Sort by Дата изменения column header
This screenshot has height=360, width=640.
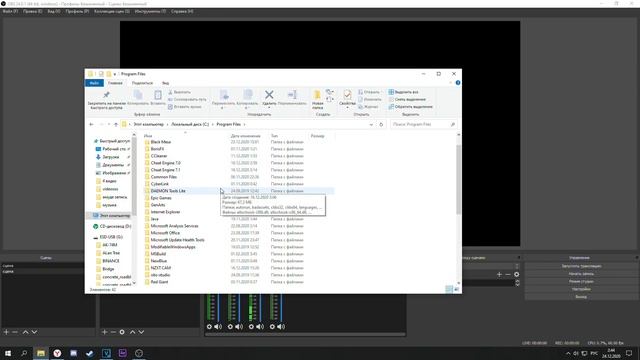pos(245,136)
